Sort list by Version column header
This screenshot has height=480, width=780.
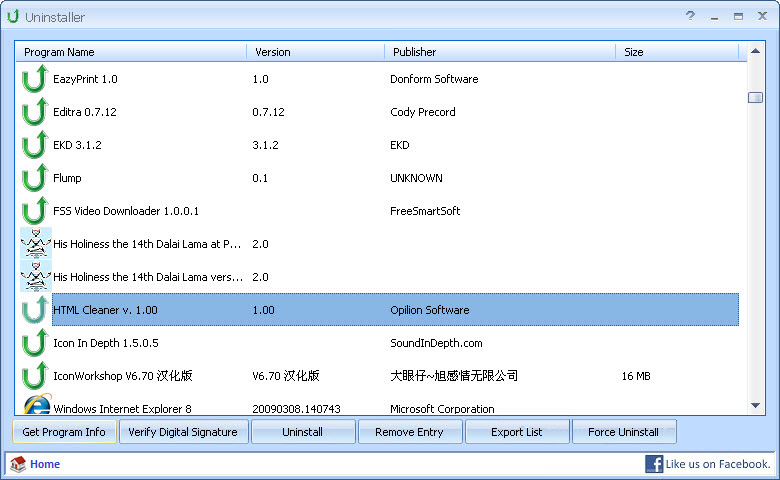tap(315, 52)
